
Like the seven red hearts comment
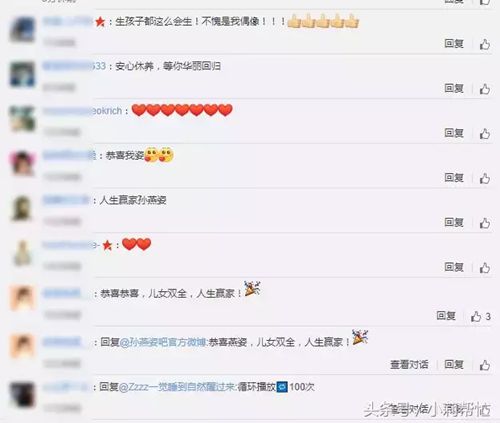[x=485, y=133]
